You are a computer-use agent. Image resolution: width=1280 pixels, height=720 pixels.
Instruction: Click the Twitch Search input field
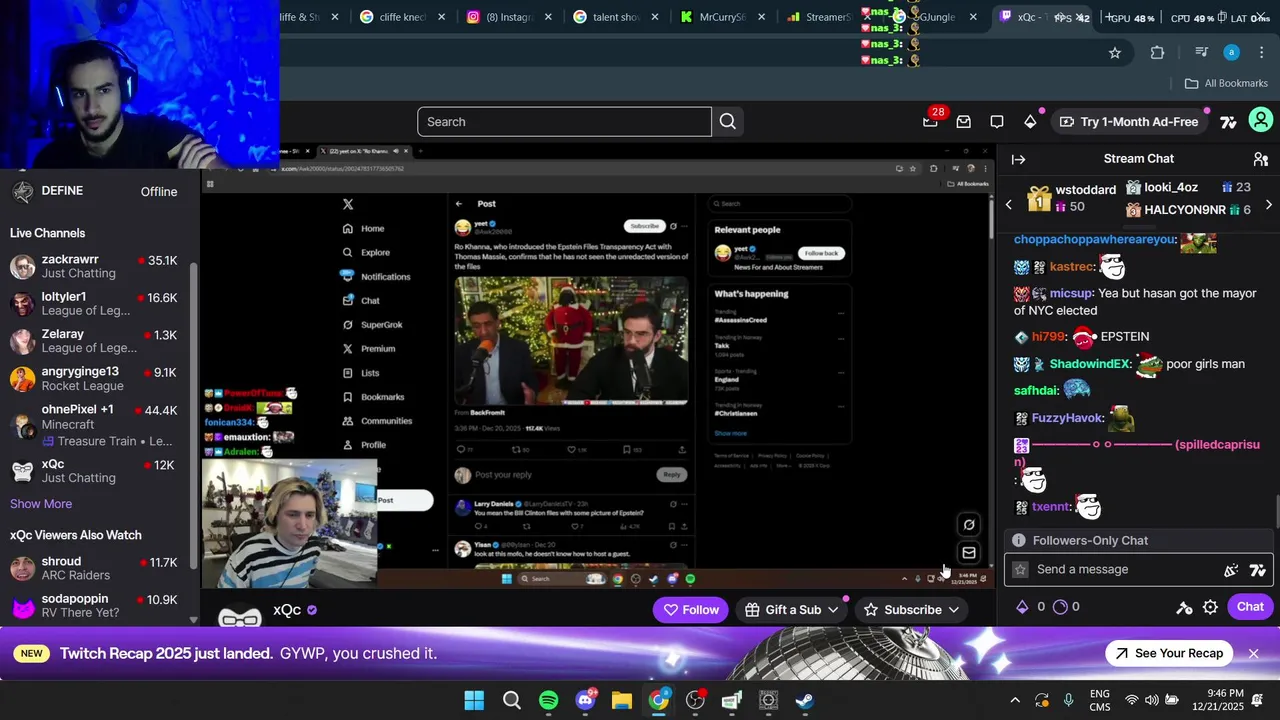pyautogui.click(x=564, y=122)
